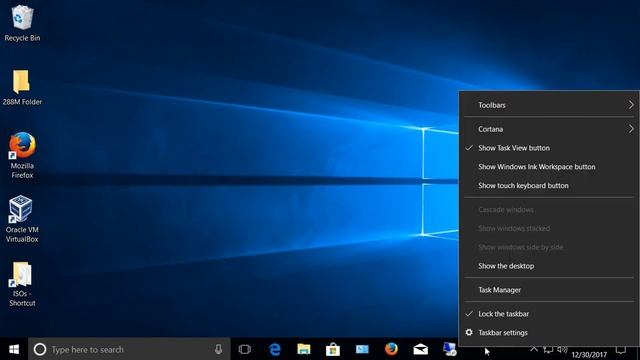The image size is (640, 360).
Task: Open Task View from the taskbar
Action: (x=245, y=349)
